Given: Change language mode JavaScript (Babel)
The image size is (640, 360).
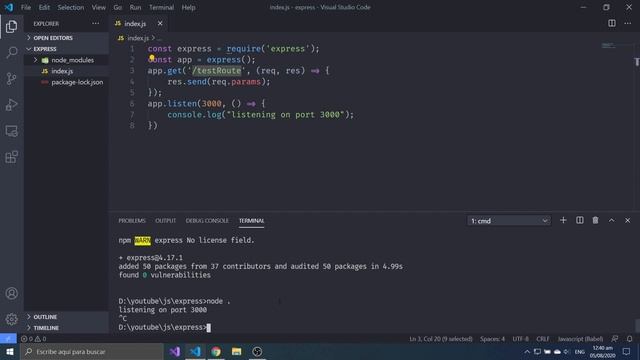Looking at the screenshot, I should tap(580, 339).
